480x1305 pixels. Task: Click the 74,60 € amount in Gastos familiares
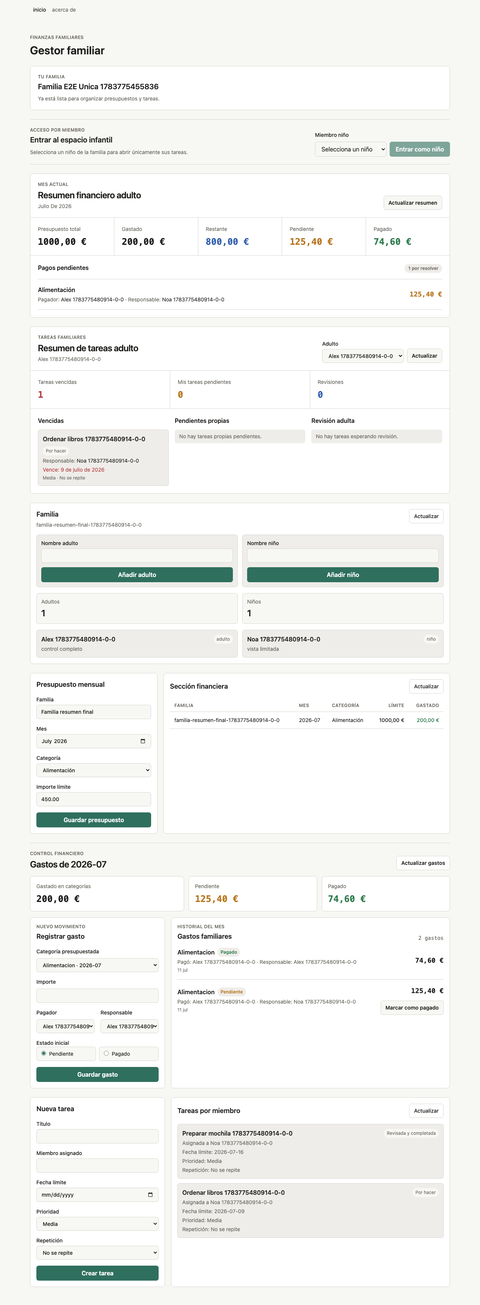pyautogui.click(x=429, y=960)
